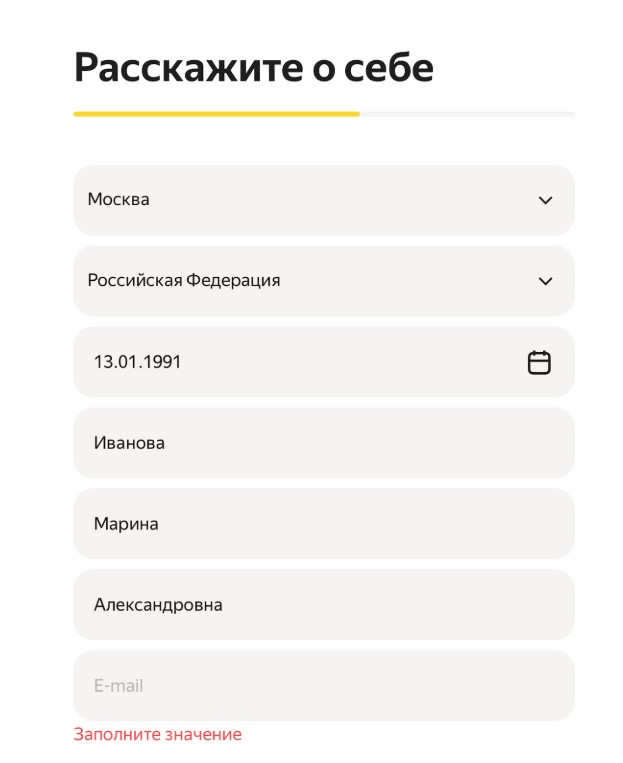Place cursor after the name Марина
Image resolution: width=623 pixels, height=763 pixels.
(x=160, y=524)
